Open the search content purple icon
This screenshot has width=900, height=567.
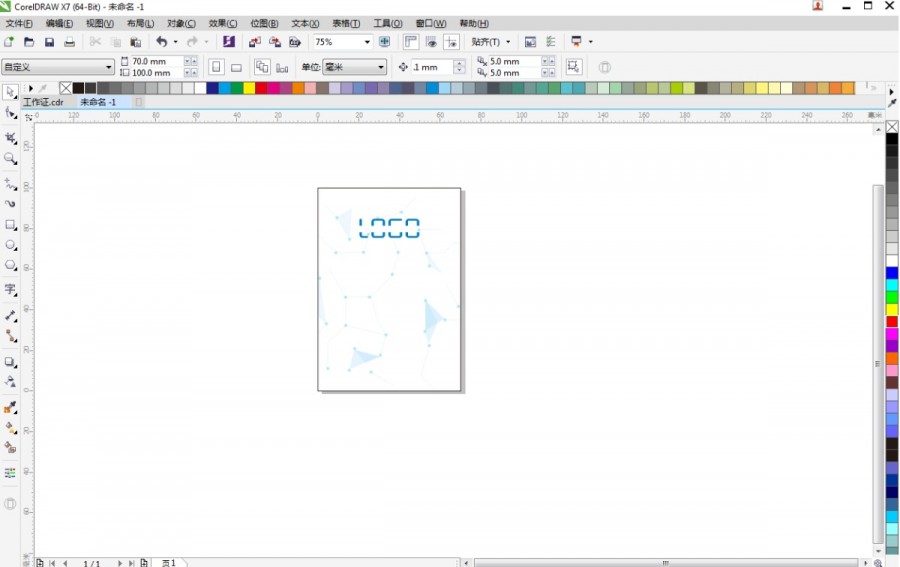228,42
